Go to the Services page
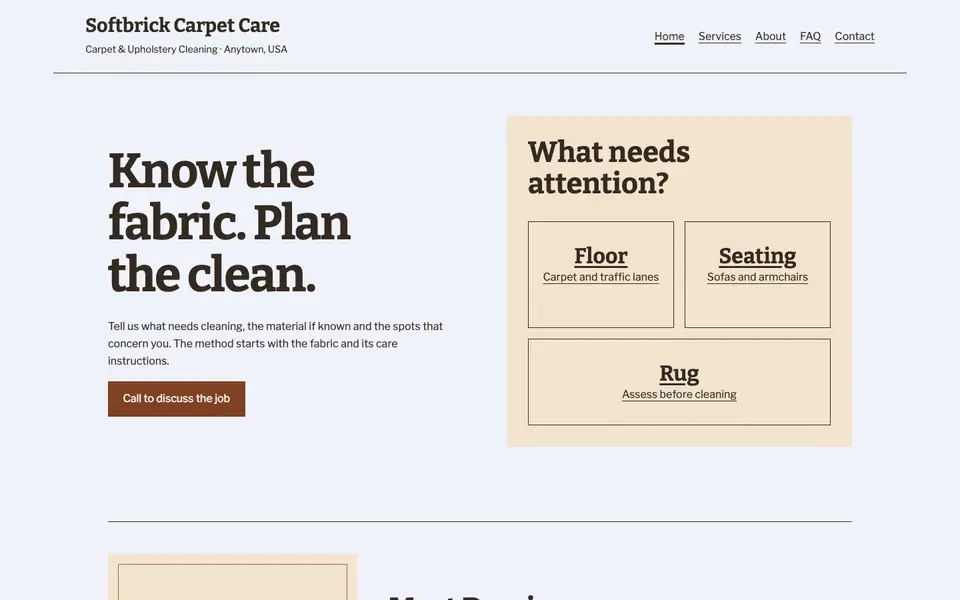This screenshot has height=600, width=960. [719, 36]
